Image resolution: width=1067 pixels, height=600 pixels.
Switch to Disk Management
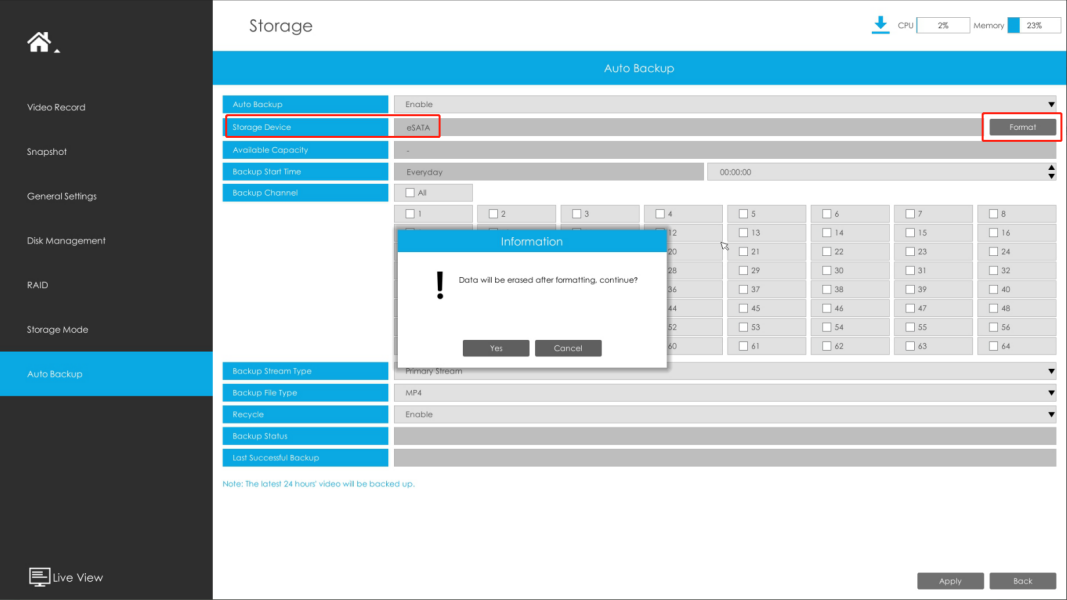tap(66, 241)
